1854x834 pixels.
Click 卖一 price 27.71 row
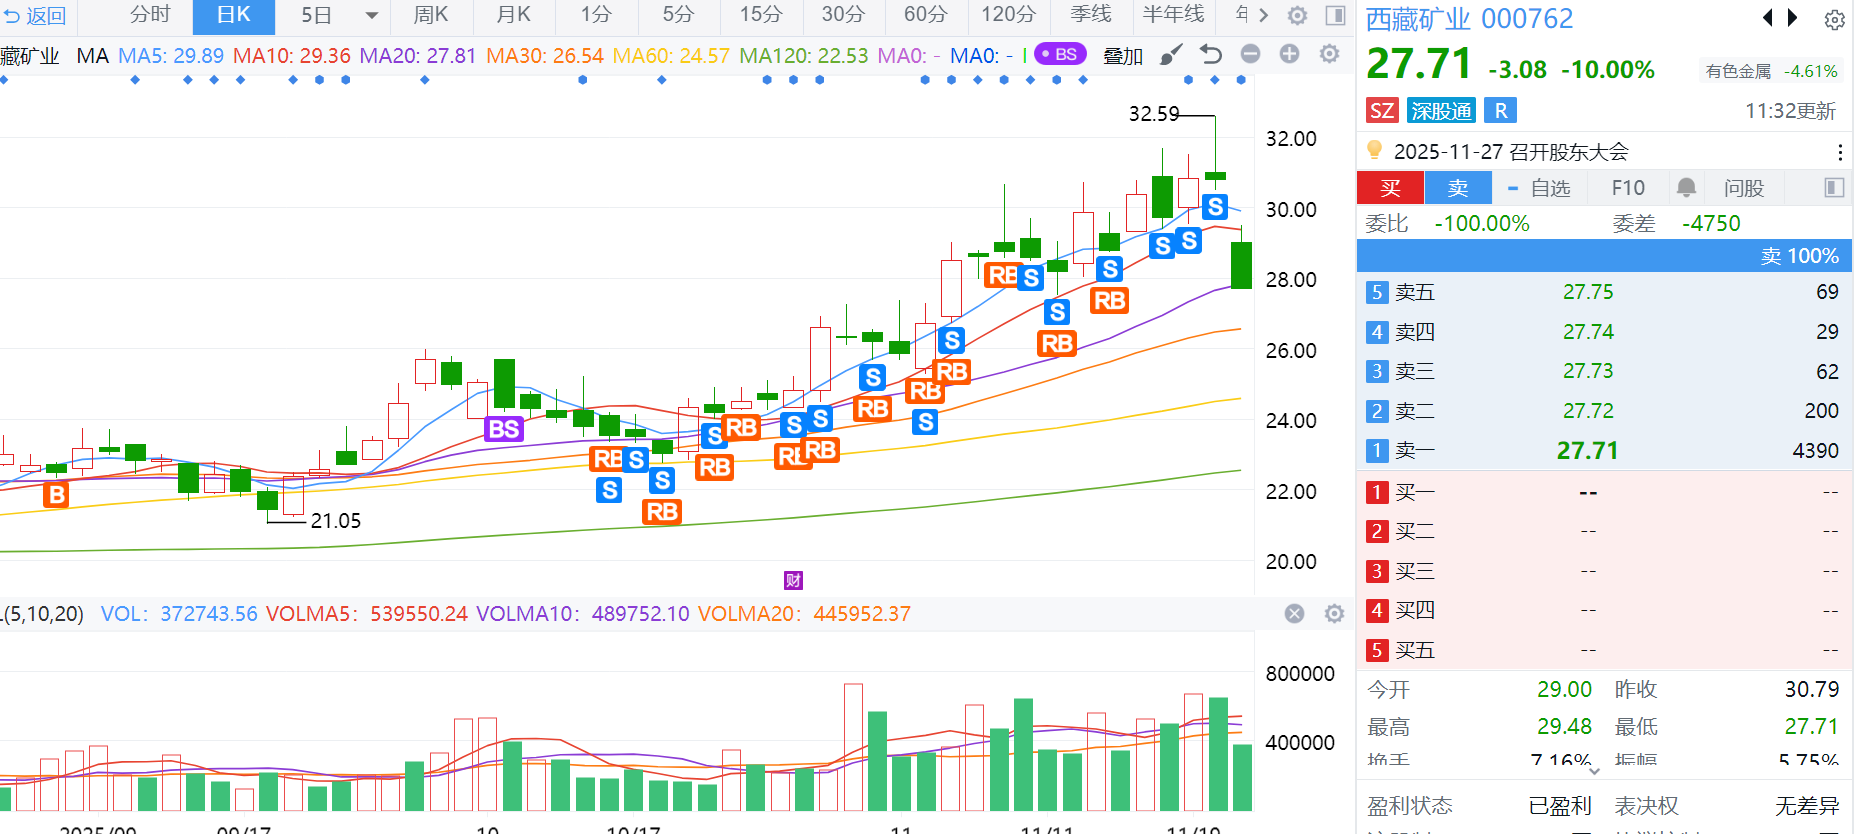pos(1604,451)
